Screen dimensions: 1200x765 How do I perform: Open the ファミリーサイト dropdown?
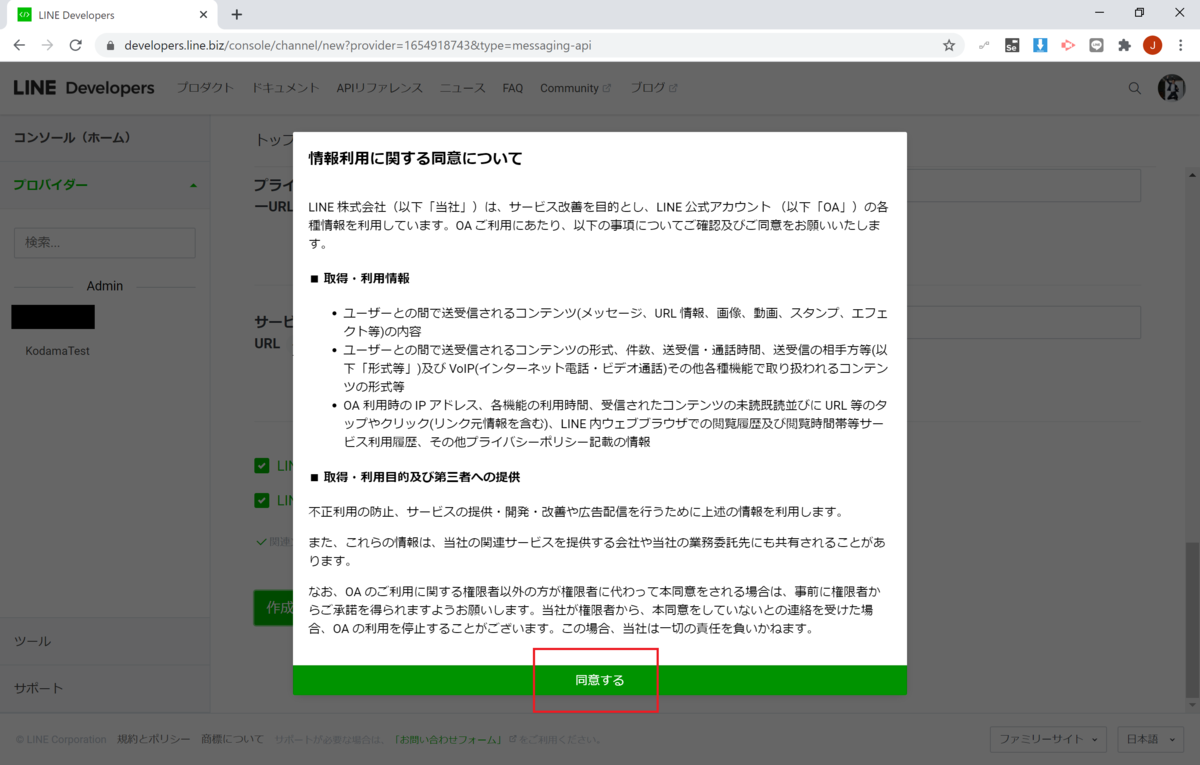(1048, 739)
